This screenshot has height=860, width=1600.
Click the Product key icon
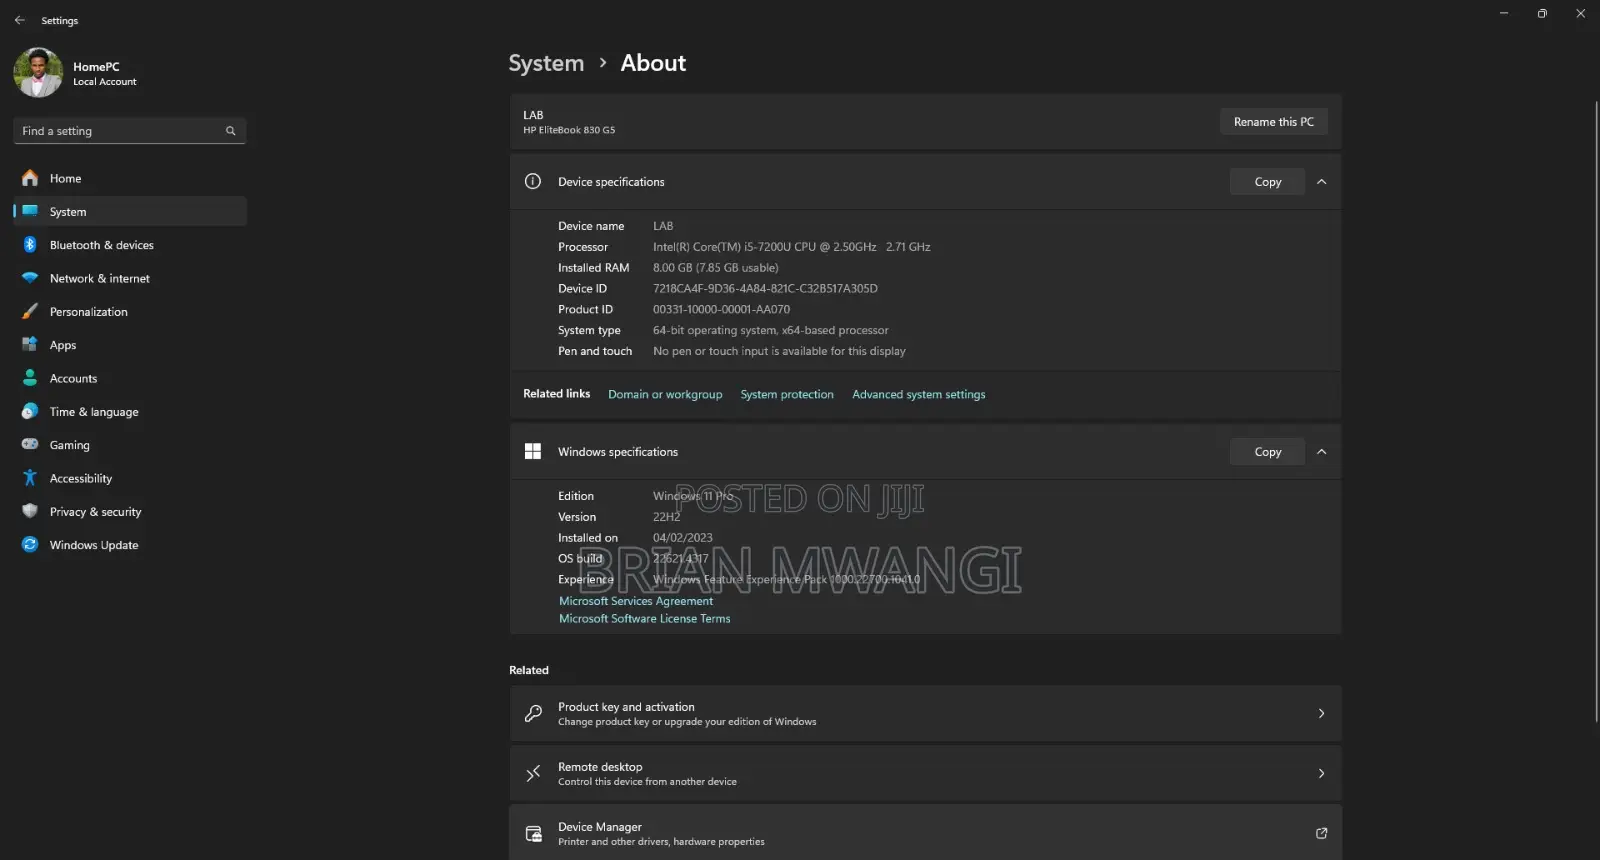point(533,714)
